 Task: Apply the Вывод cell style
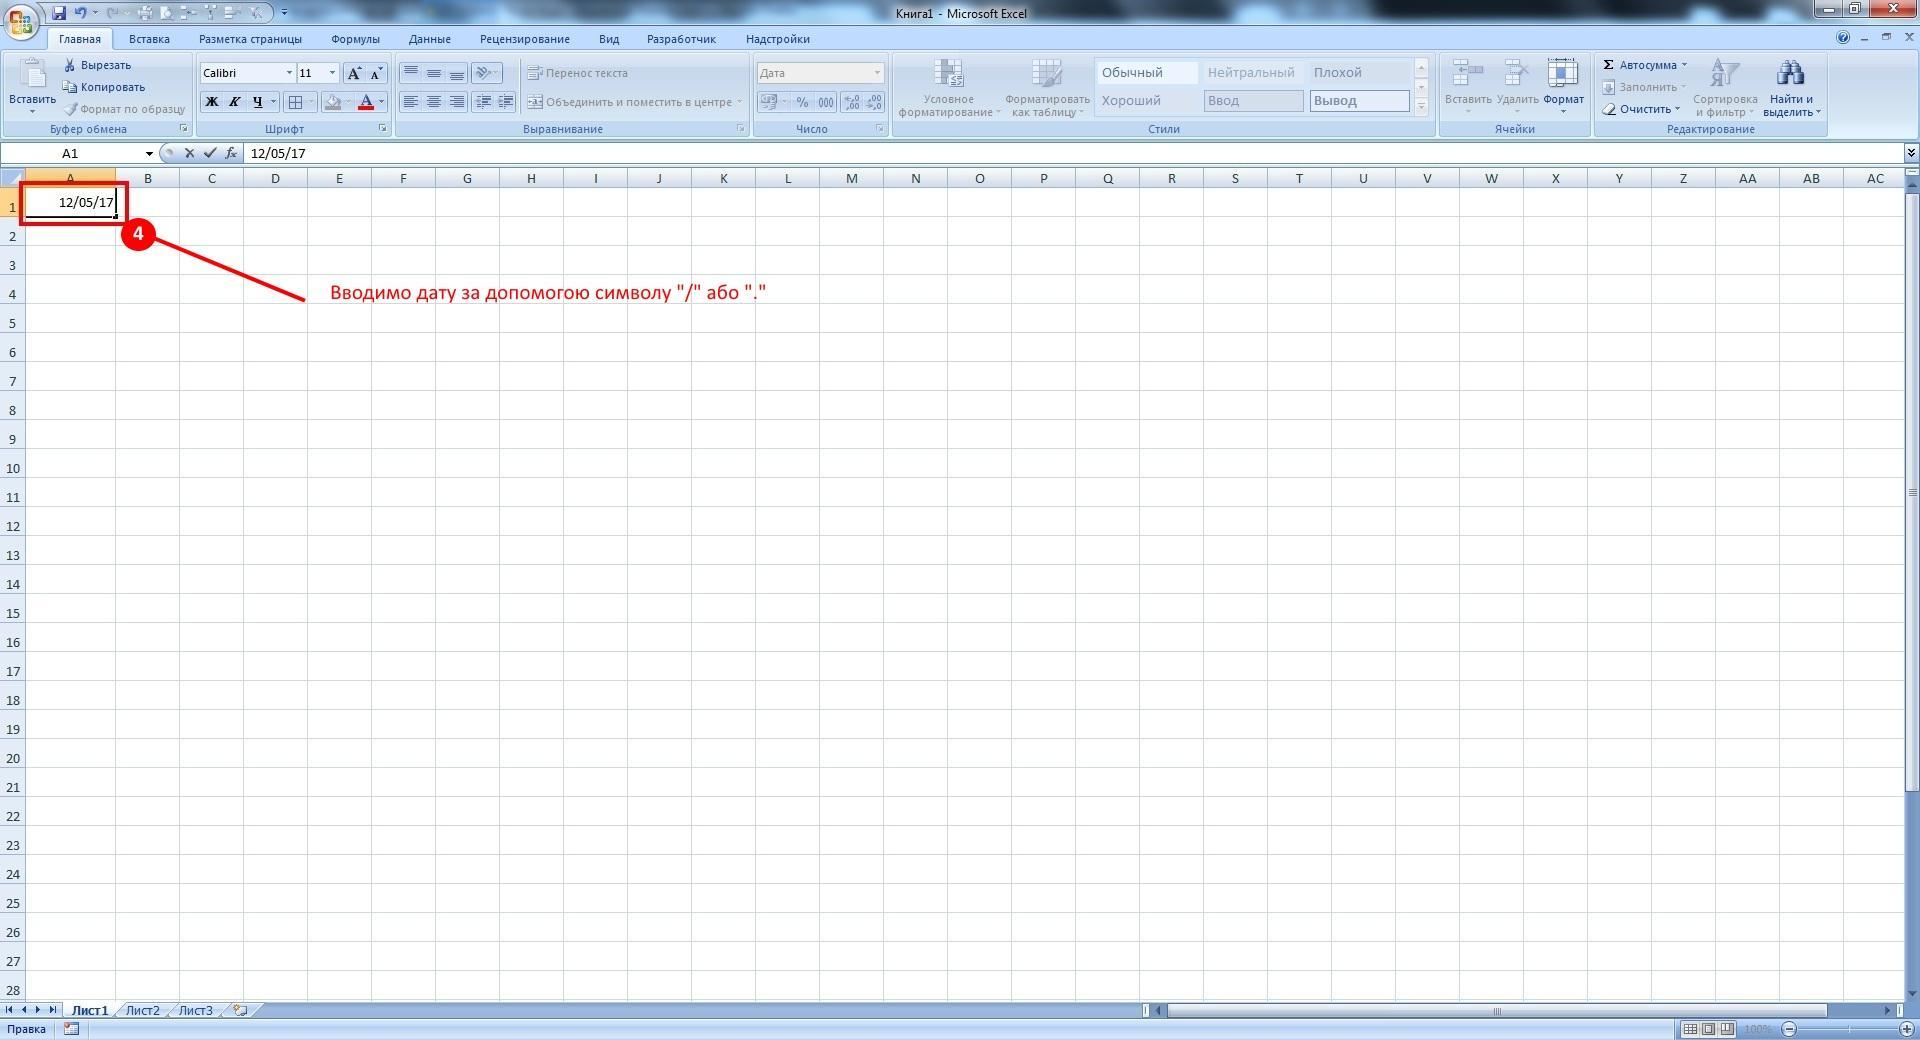click(x=1359, y=101)
